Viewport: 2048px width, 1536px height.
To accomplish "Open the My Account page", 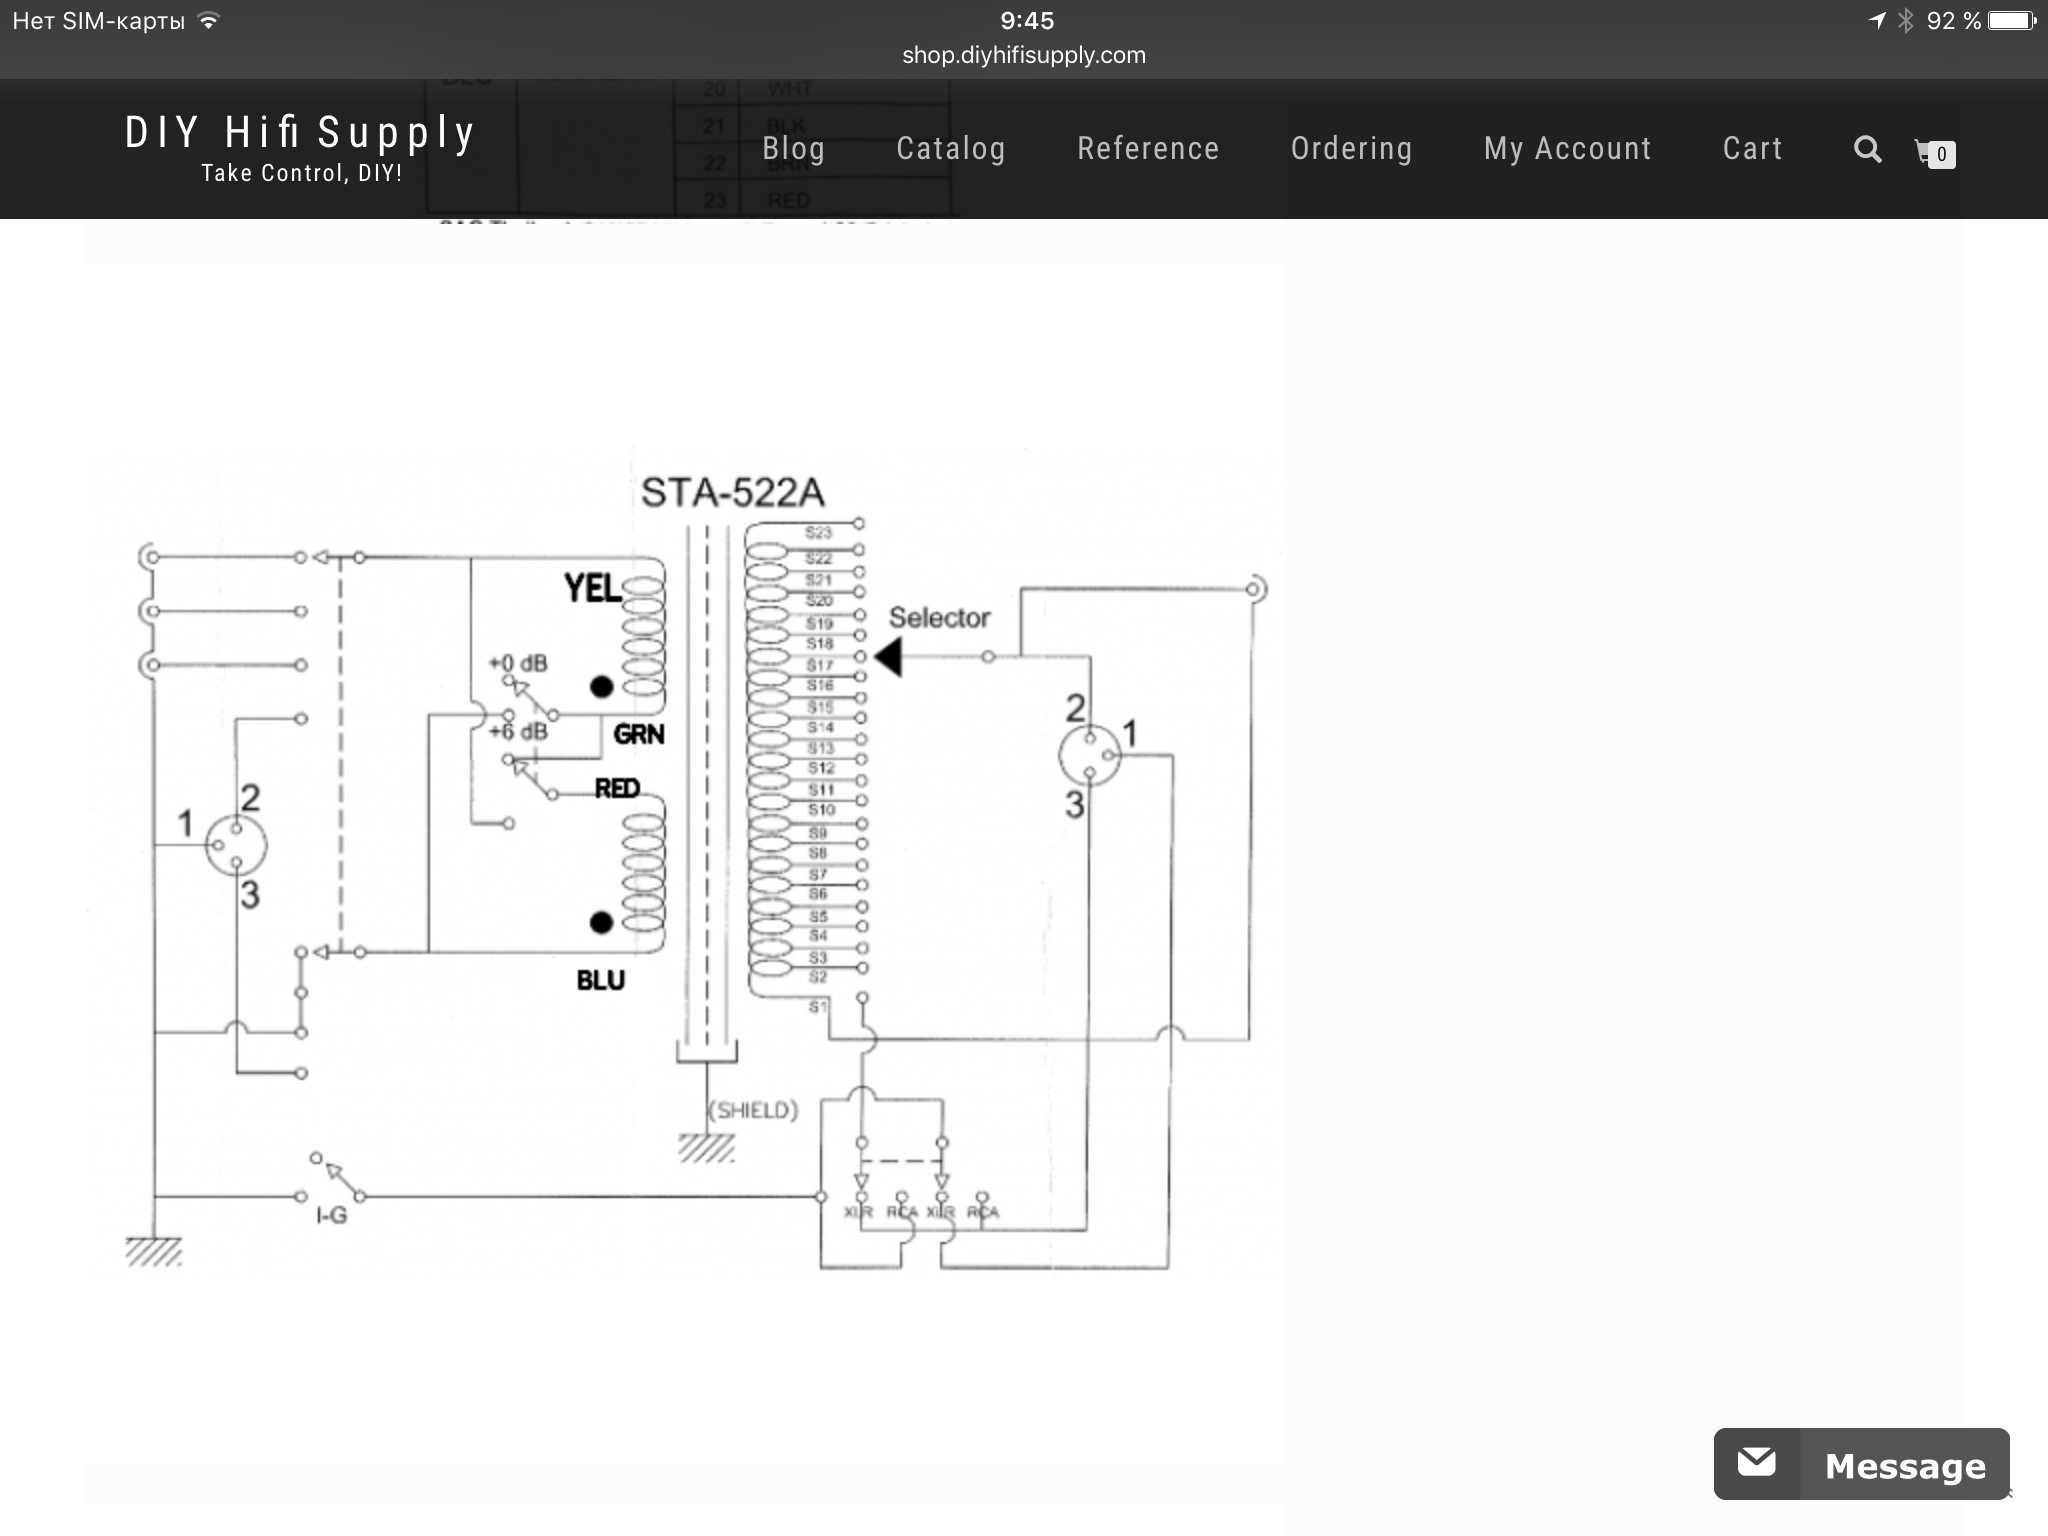I will pos(1567,149).
